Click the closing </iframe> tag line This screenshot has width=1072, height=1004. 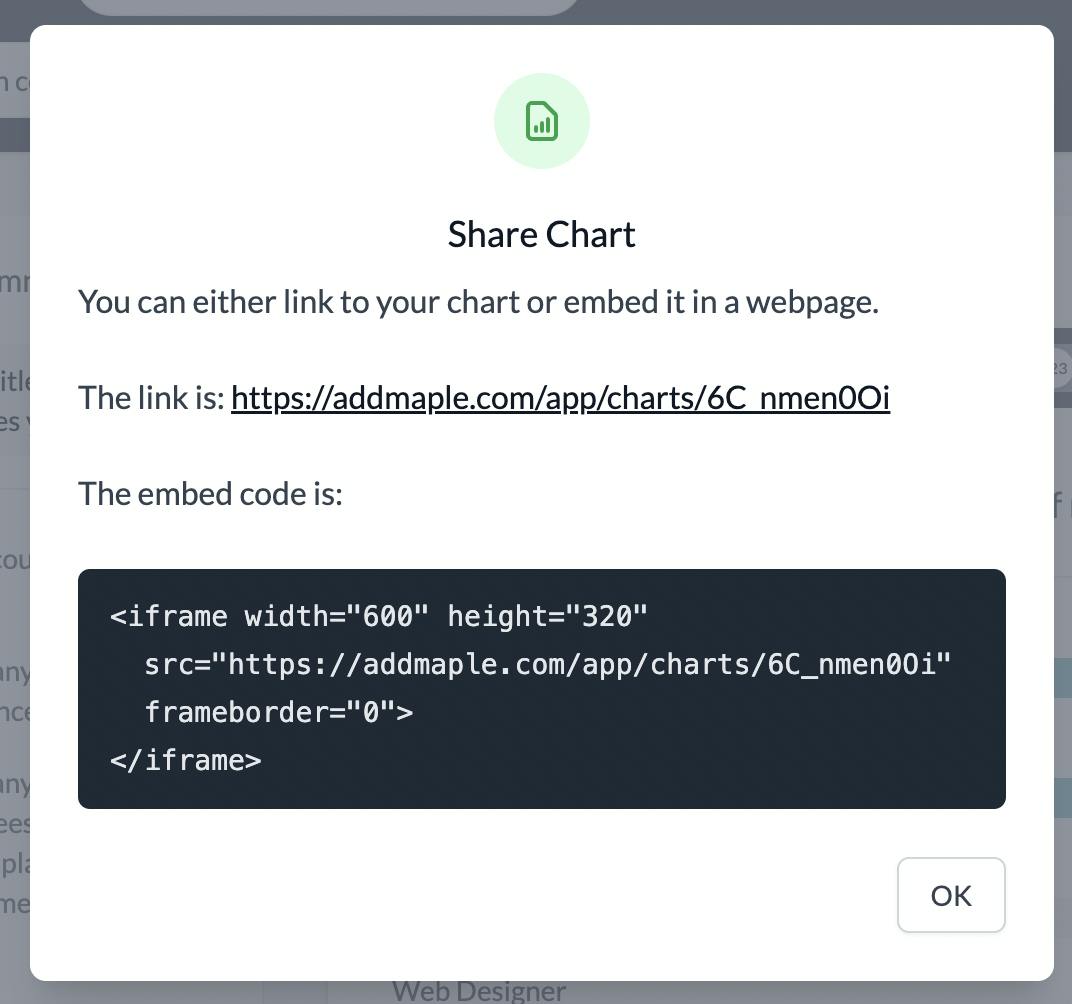[x=185, y=760]
